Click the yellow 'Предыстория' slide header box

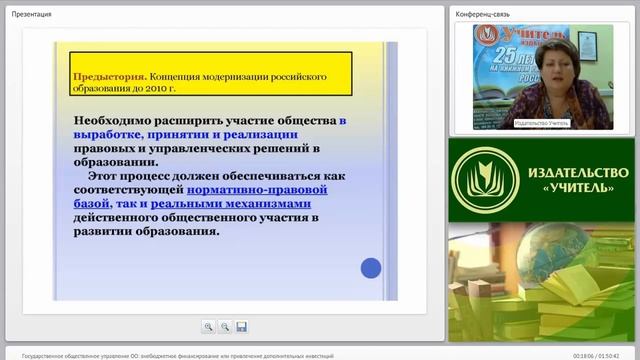[x=211, y=74]
